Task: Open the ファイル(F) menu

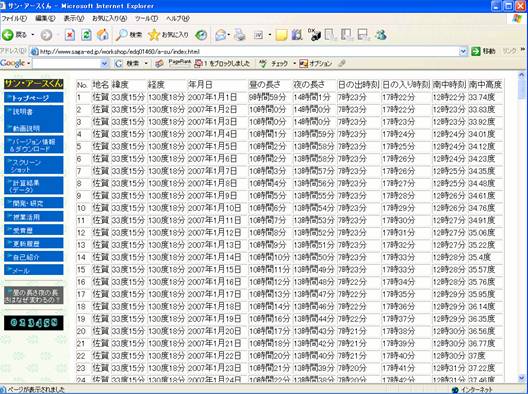Action: 14,19
